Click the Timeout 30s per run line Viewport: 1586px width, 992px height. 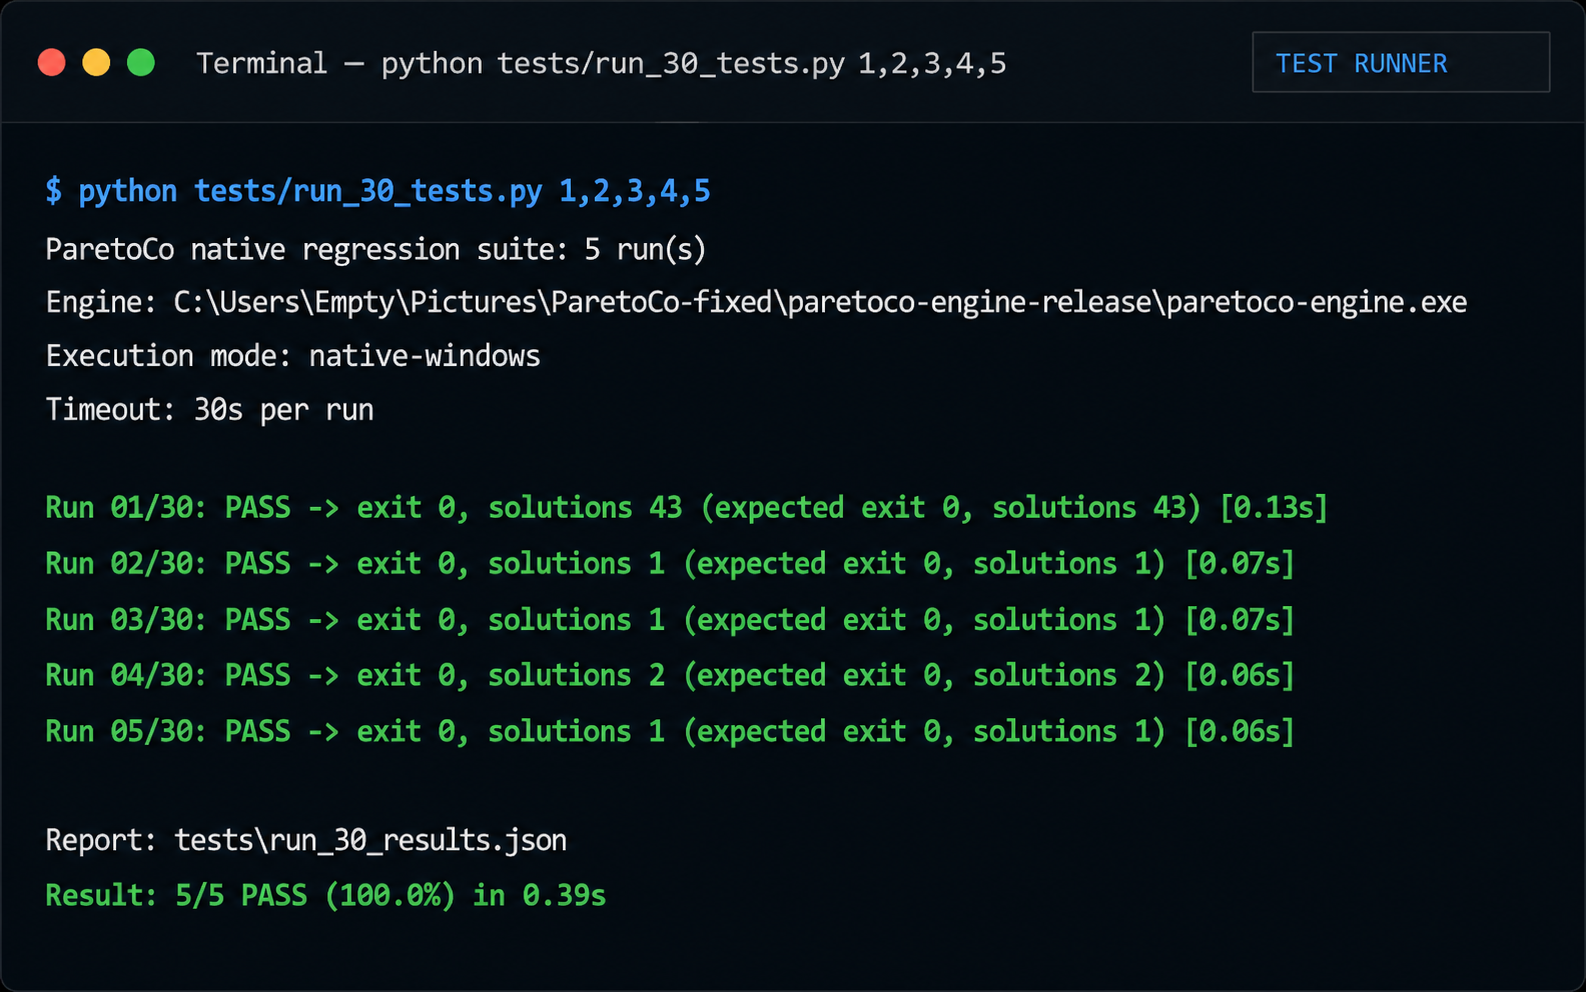210,410
